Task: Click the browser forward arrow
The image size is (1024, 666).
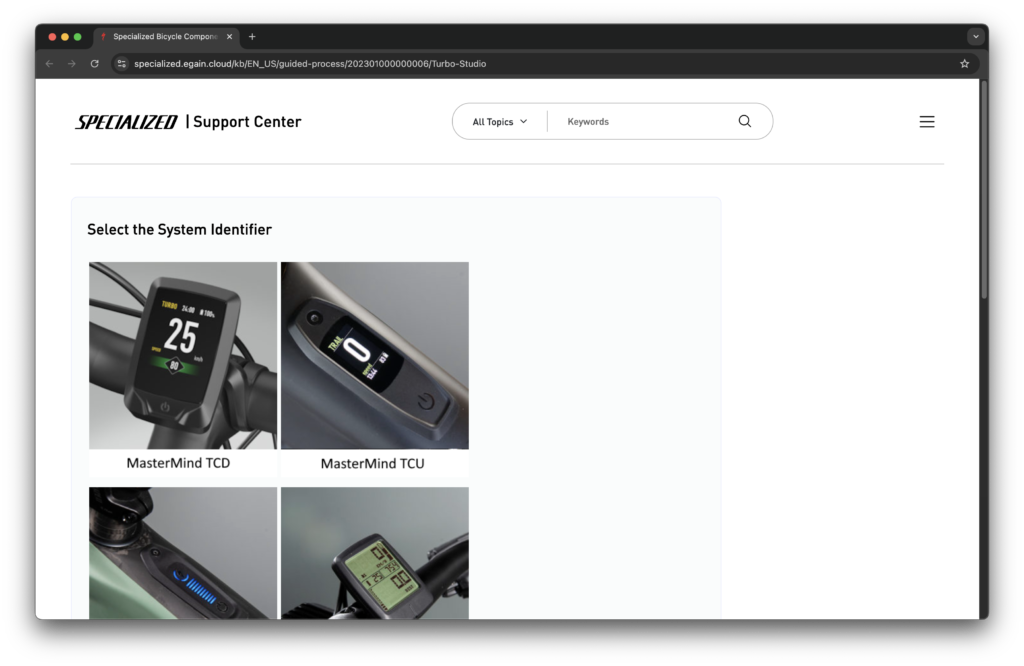Action: [72, 63]
